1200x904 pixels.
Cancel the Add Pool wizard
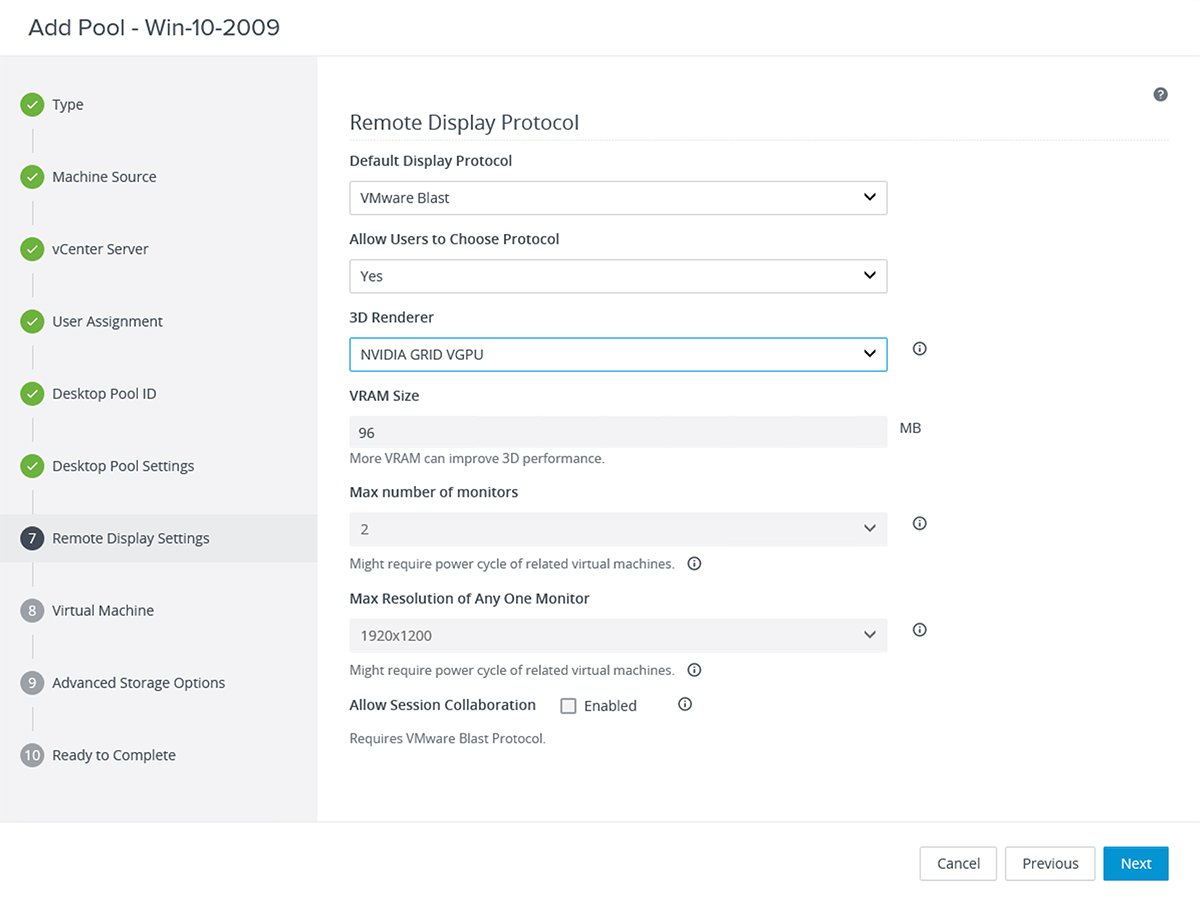(957, 863)
